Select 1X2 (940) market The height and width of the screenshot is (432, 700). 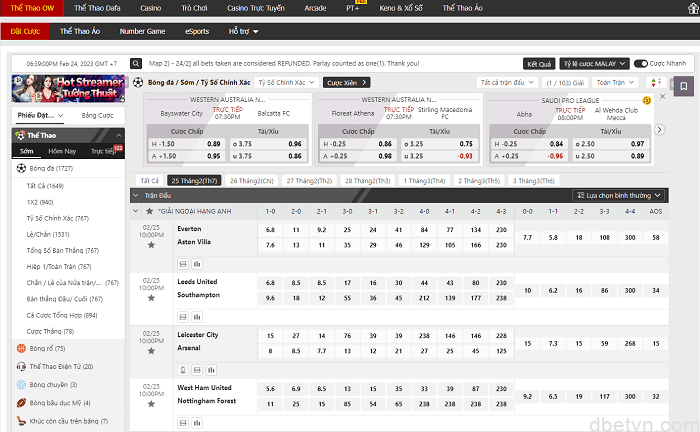[40, 202]
